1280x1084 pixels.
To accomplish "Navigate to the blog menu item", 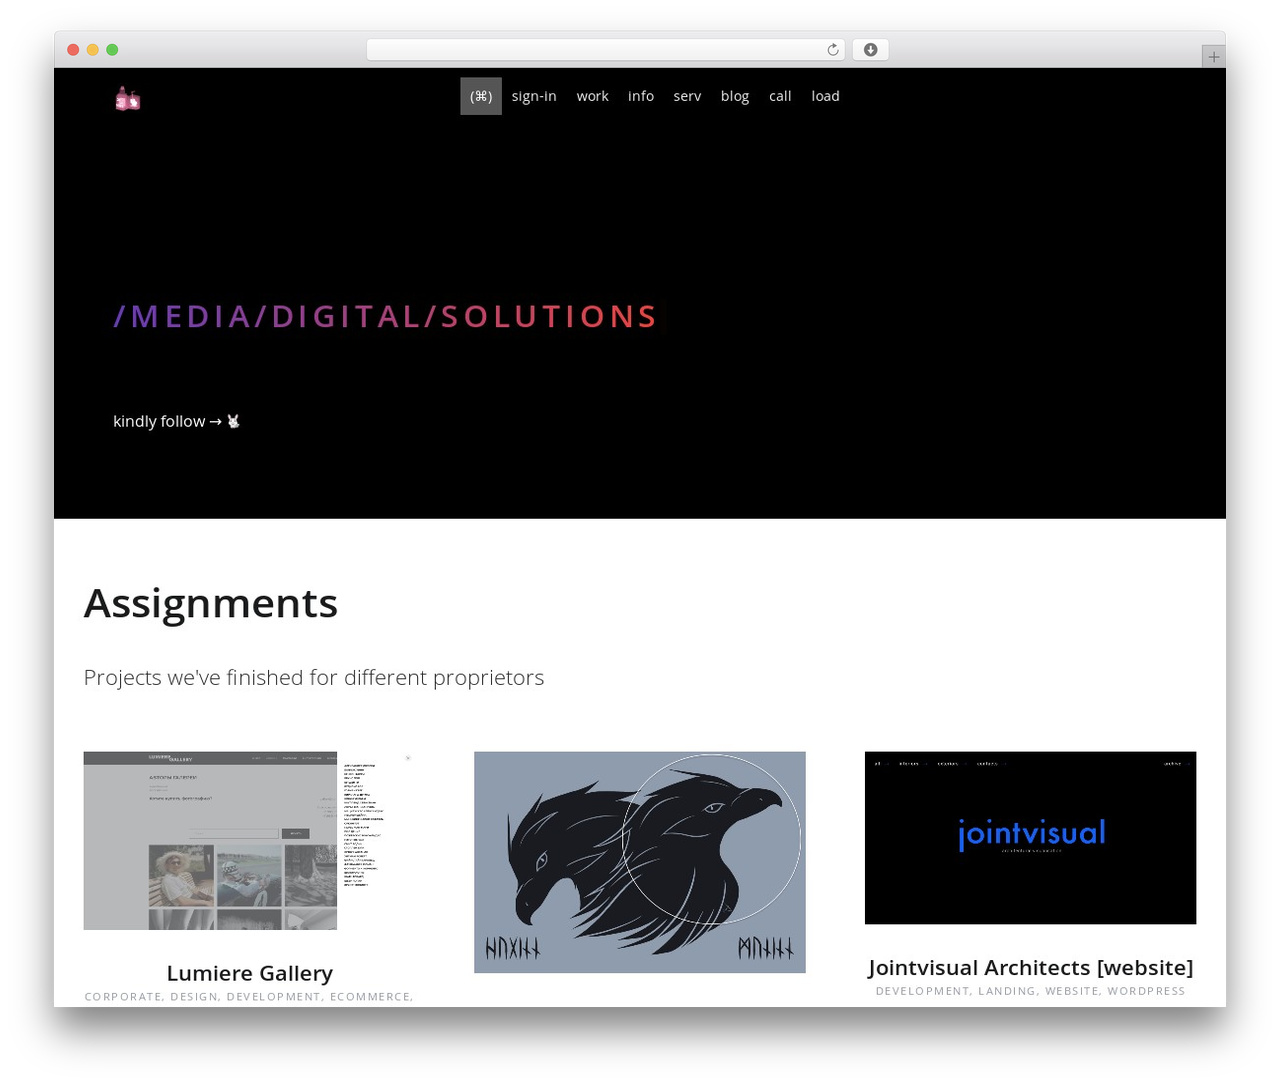I will (735, 96).
